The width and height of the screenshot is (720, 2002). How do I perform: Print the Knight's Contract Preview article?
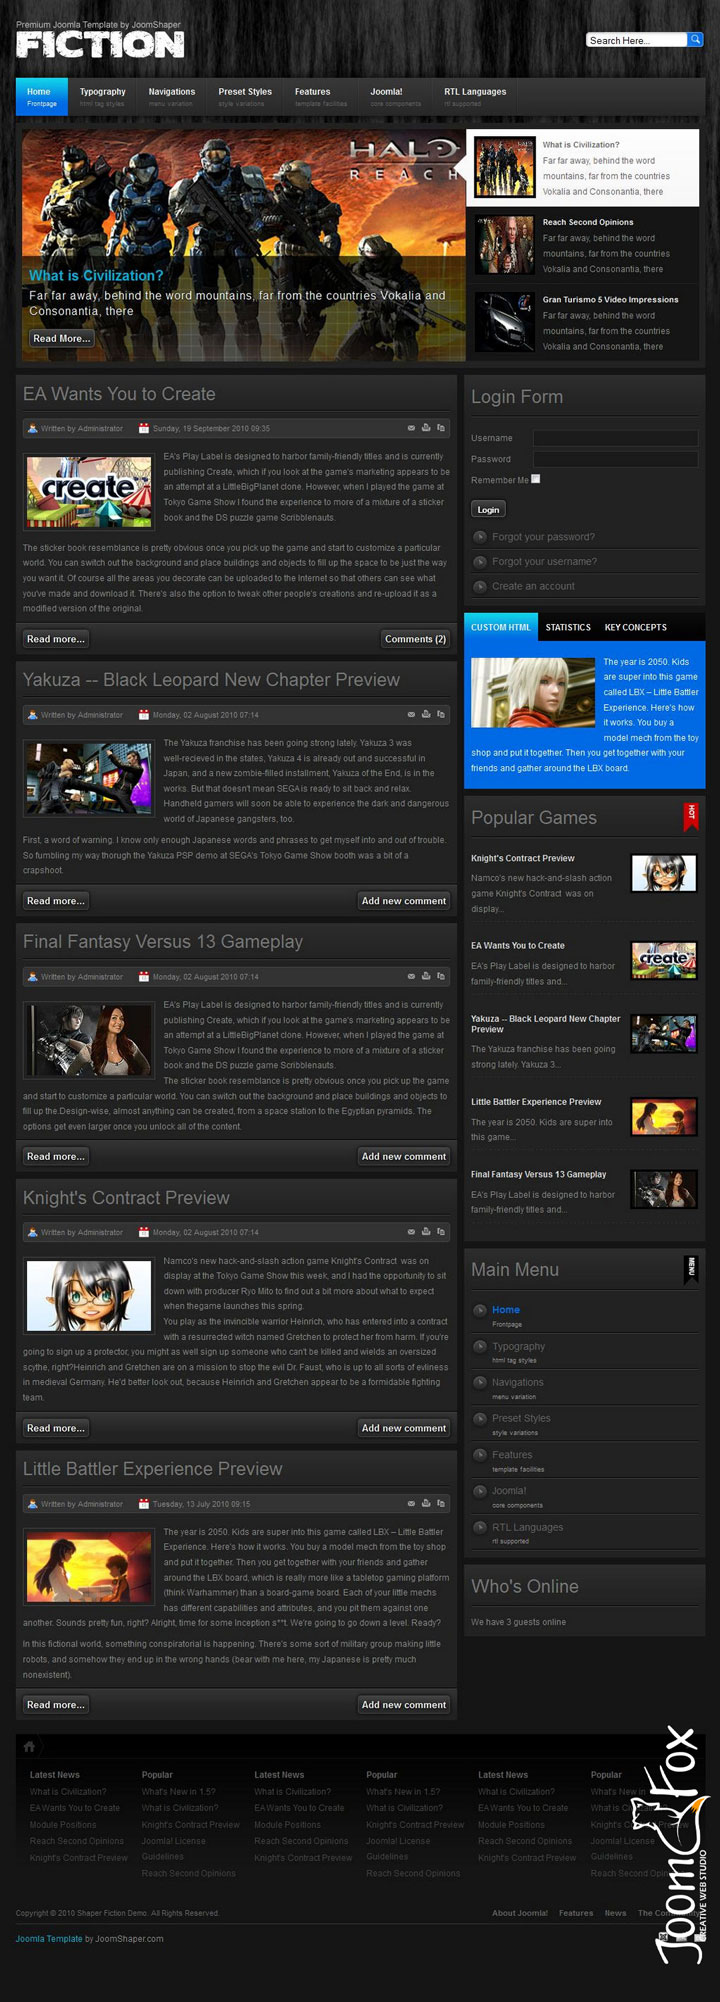(x=426, y=1232)
